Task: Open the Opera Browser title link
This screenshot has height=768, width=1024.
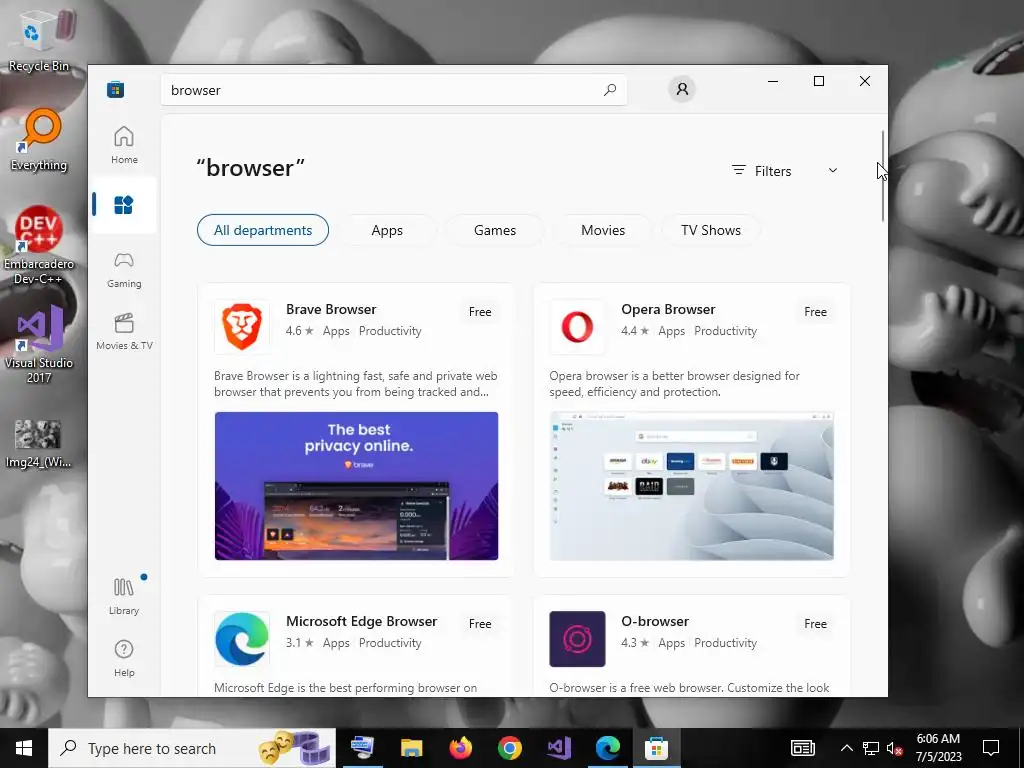Action: (x=668, y=310)
